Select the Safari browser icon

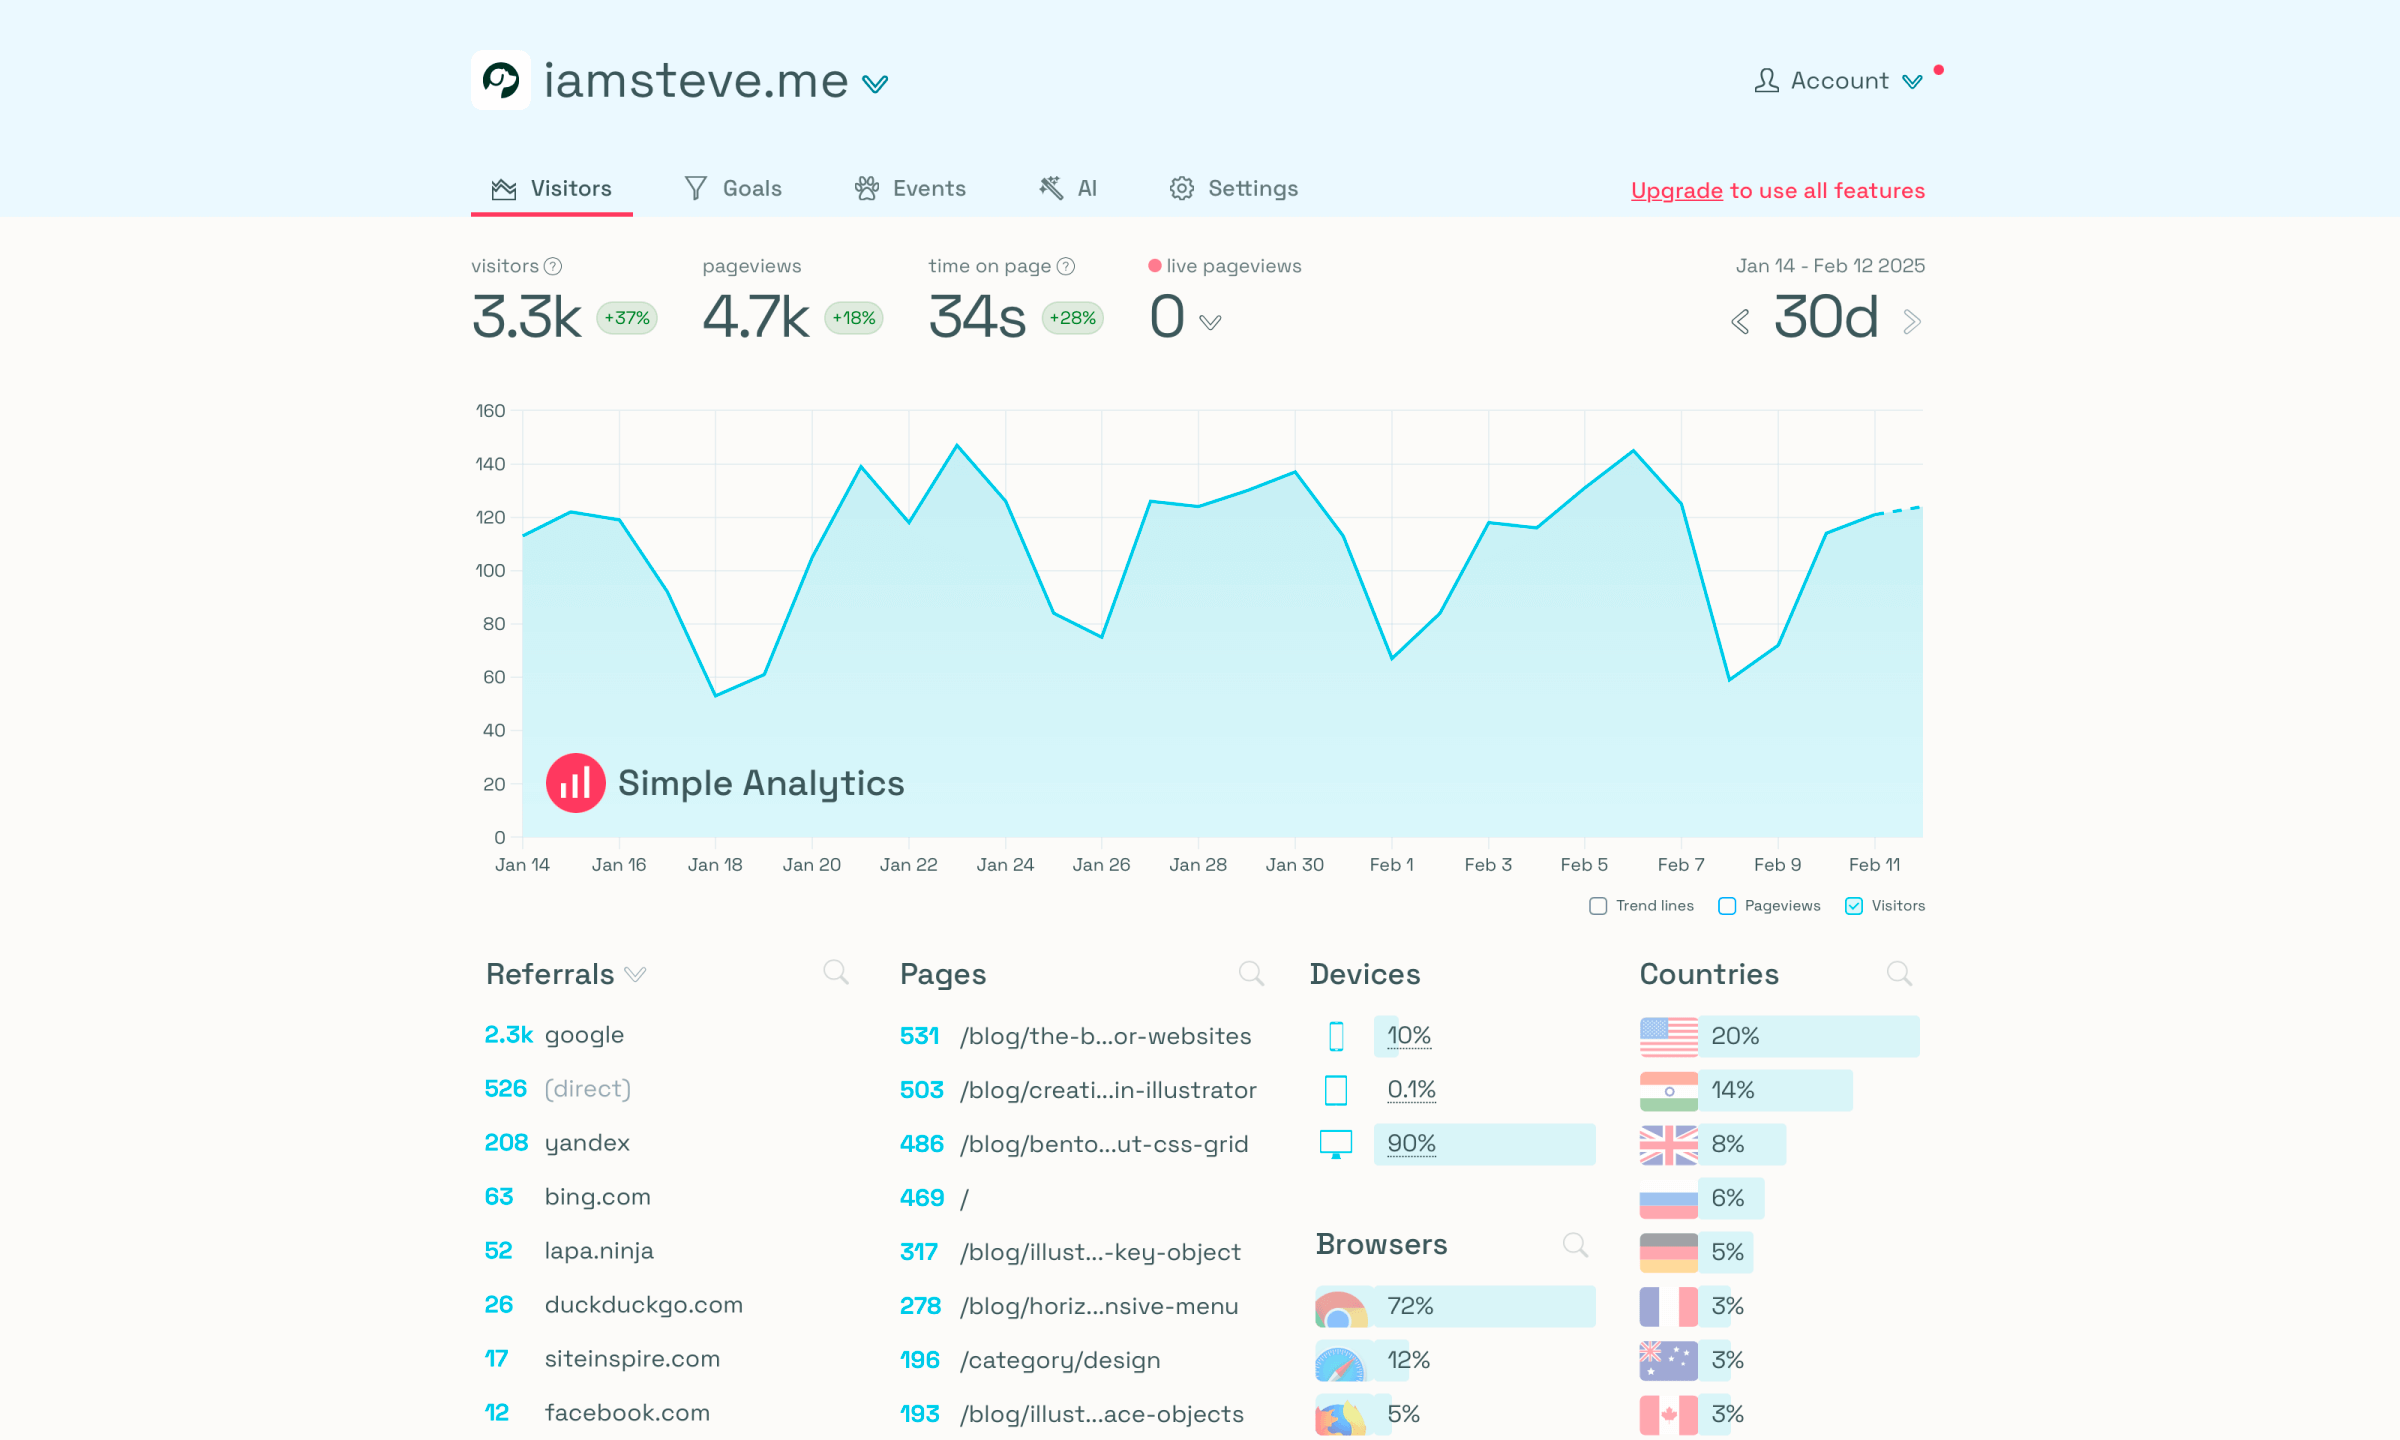click(x=1341, y=1361)
